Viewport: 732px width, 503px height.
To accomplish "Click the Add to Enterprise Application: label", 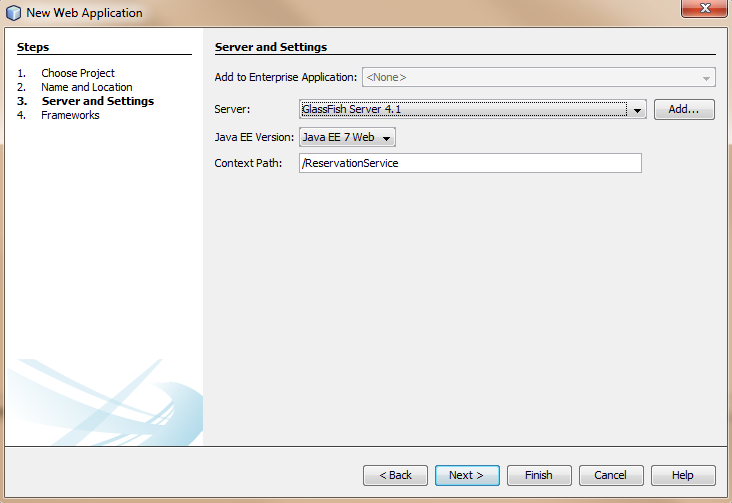I will [285, 77].
